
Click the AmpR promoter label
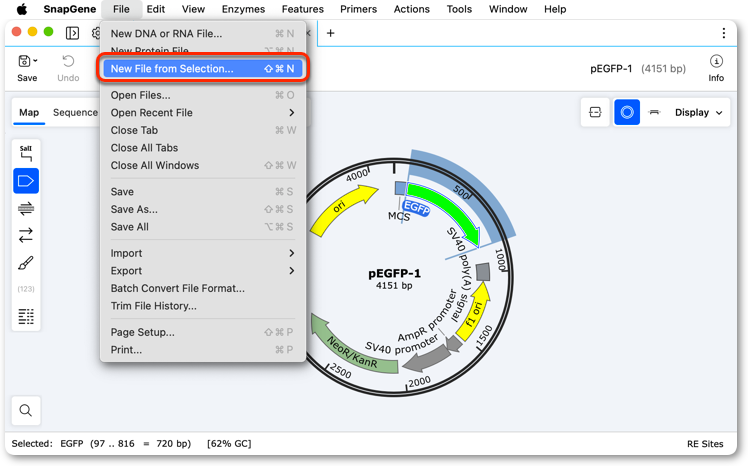pyautogui.click(x=427, y=315)
